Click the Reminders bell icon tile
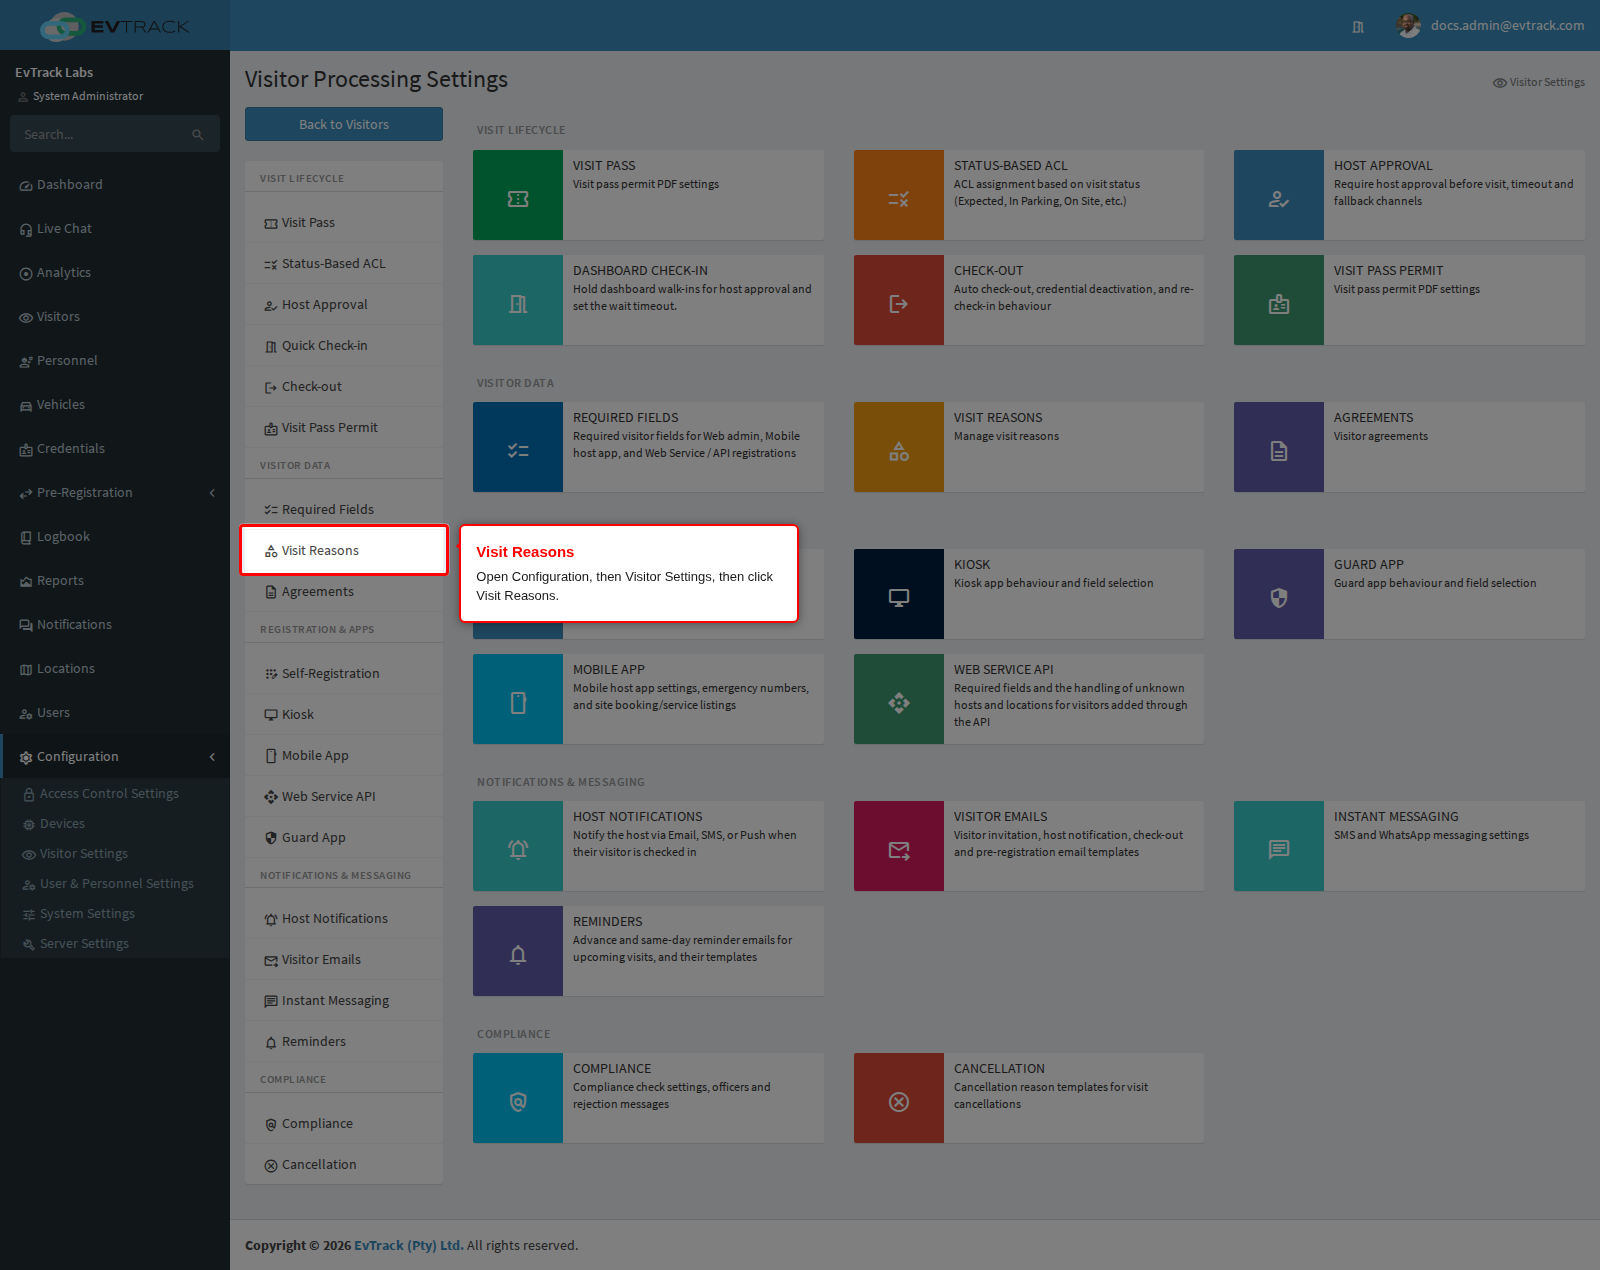1600x1270 pixels. tap(518, 951)
